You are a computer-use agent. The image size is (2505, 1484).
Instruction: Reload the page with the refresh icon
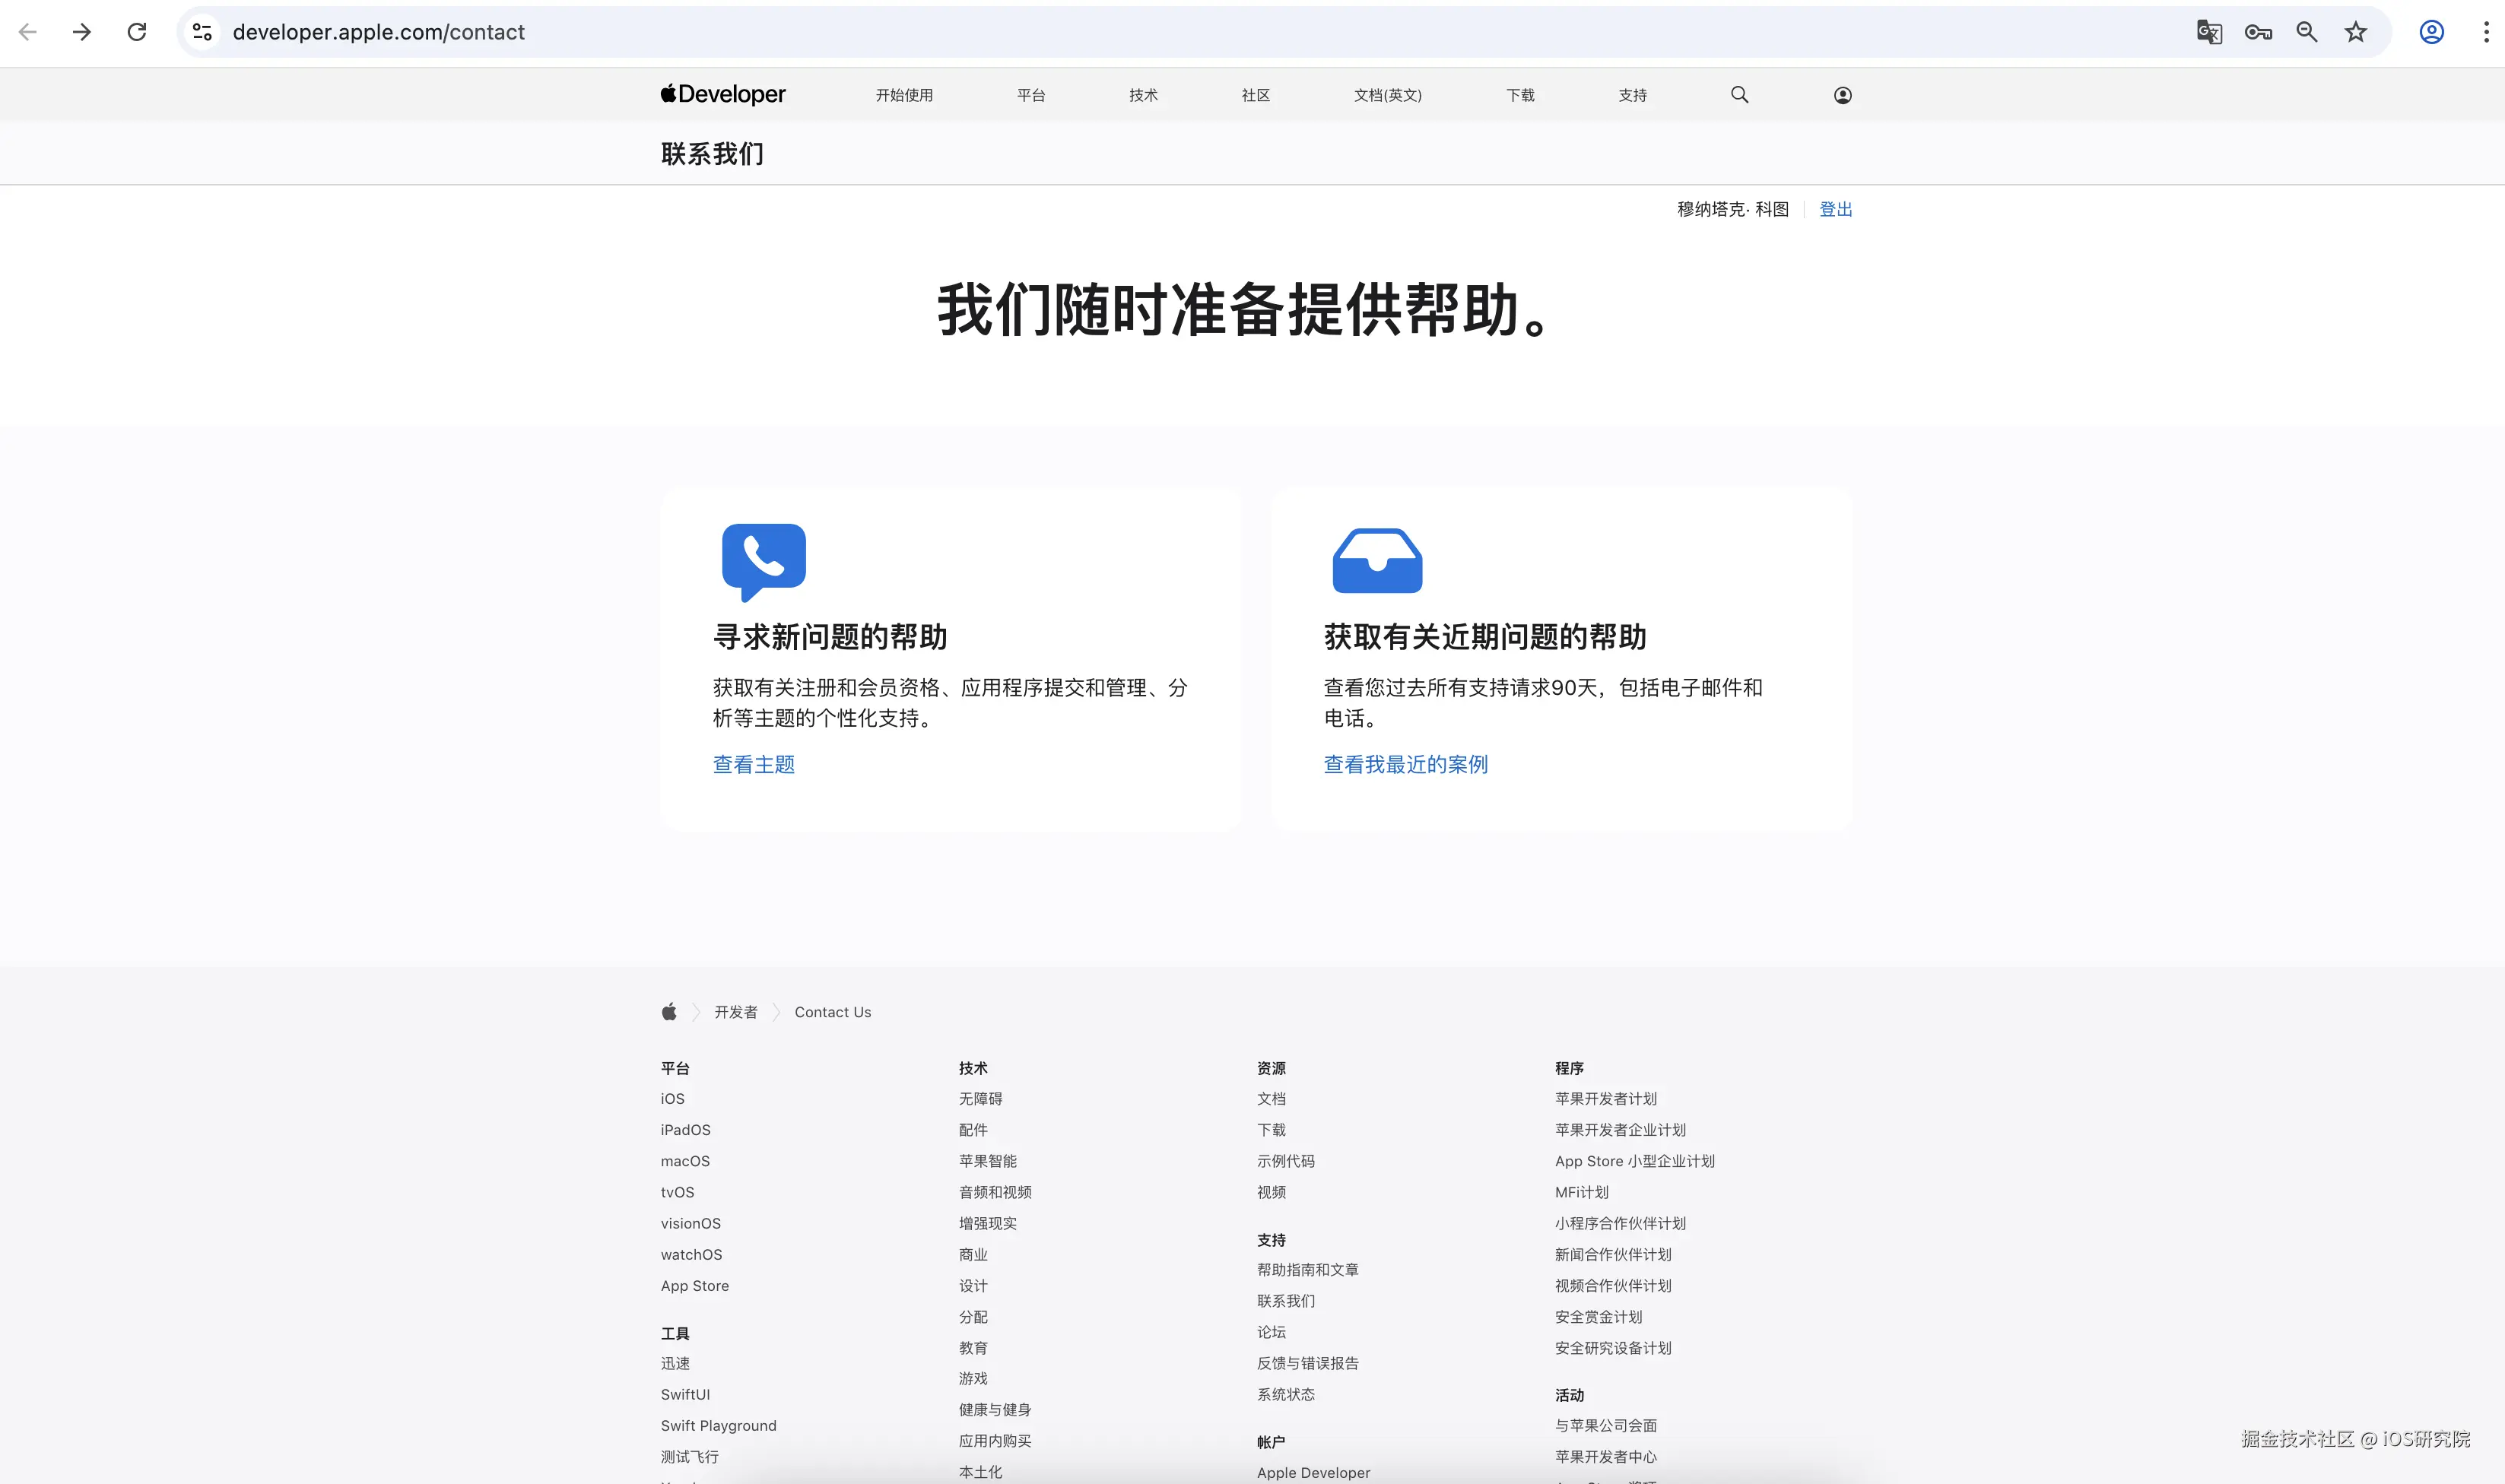coord(137,32)
